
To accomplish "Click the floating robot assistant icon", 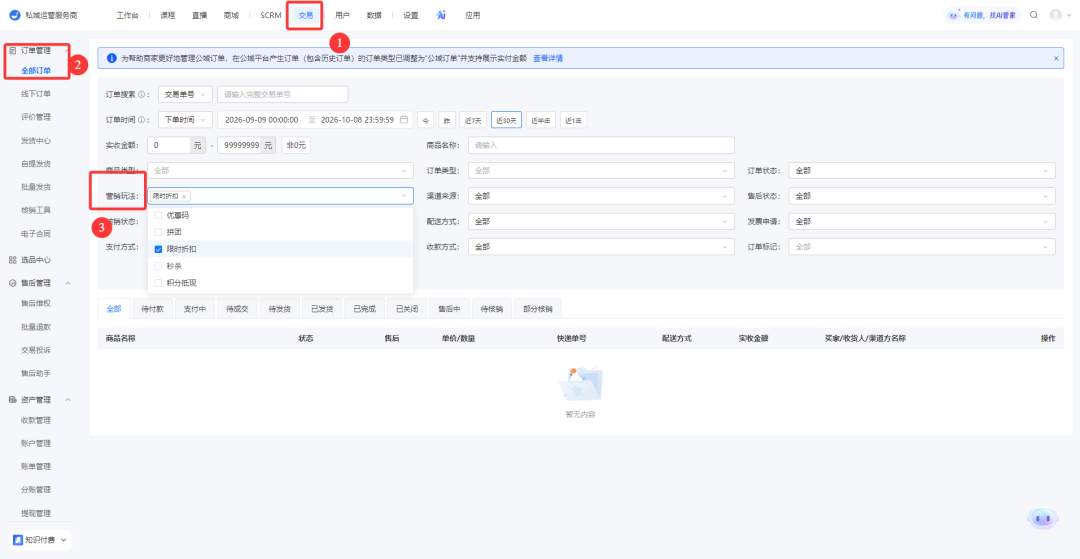I will tap(1042, 518).
